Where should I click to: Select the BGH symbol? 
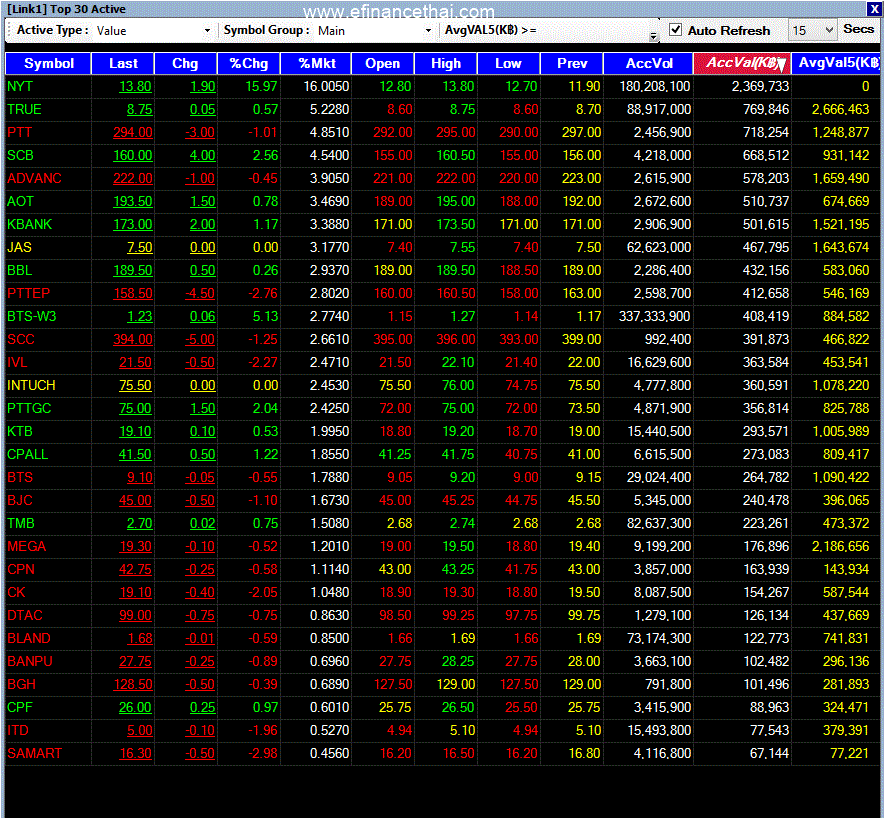21,685
